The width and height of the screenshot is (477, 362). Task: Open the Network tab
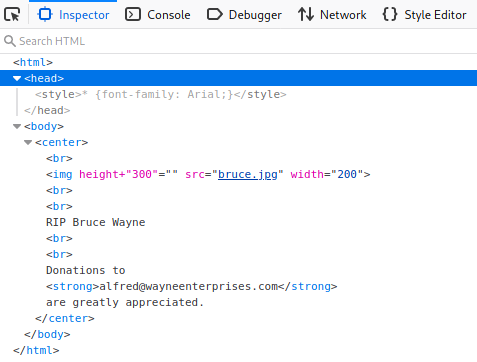click(x=332, y=15)
